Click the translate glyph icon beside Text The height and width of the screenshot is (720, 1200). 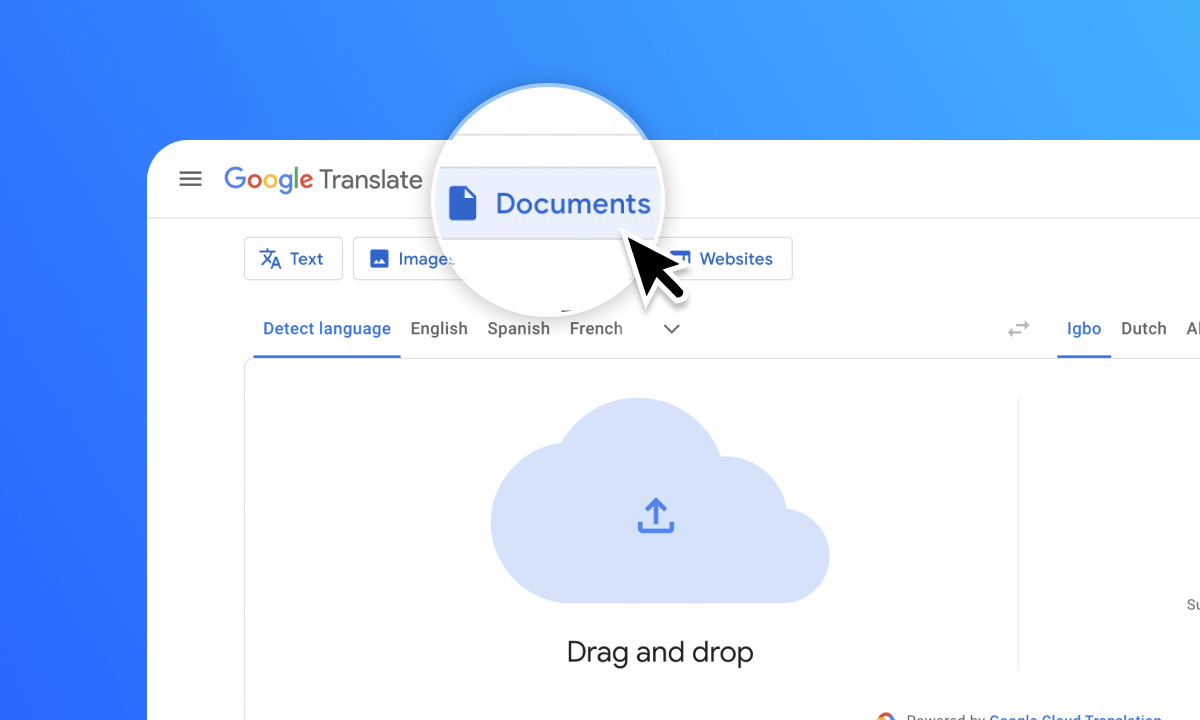click(x=270, y=259)
